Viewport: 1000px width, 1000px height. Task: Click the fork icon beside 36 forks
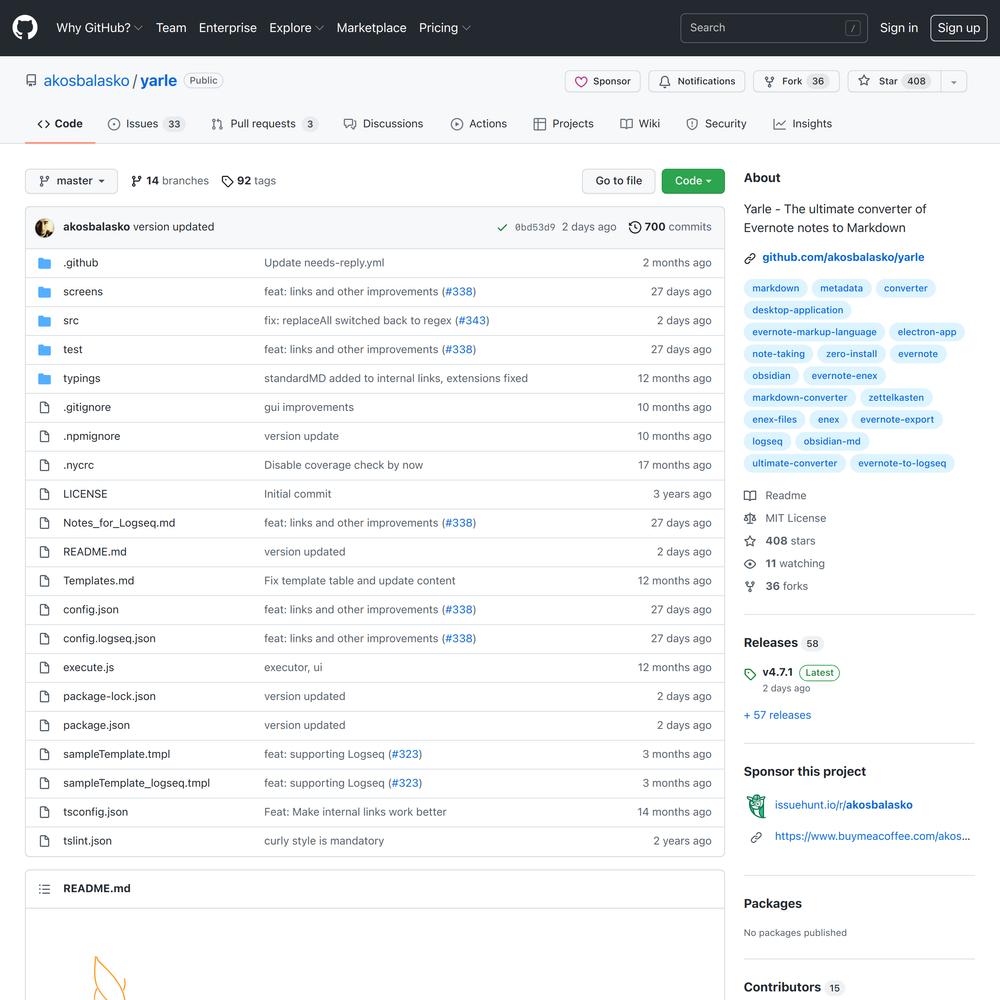point(750,586)
